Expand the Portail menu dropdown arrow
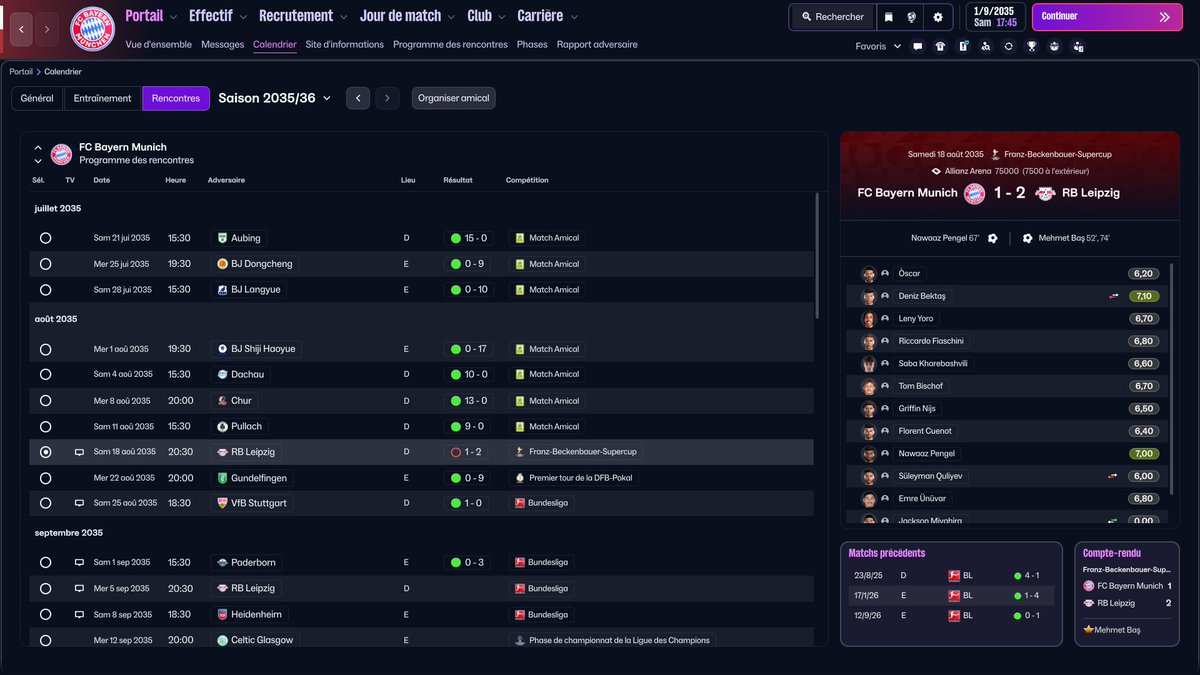Viewport: 1200px width, 675px height. pos(174,17)
